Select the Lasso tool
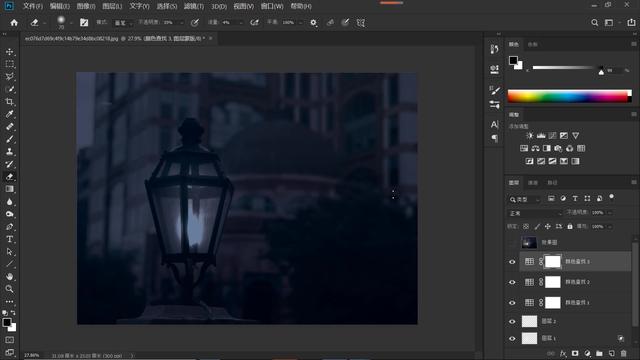Image resolution: width=640 pixels, height=360 pixels. click(x=9, y=77)
